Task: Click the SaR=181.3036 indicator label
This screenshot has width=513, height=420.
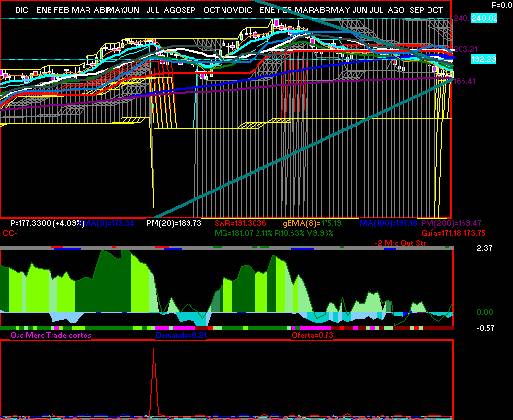Action: click(x=240, y=223)
